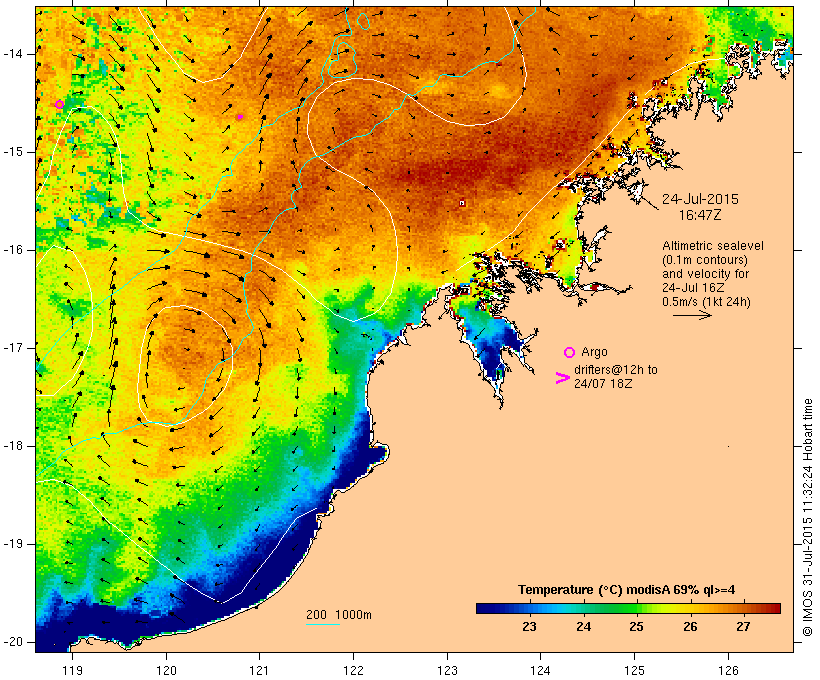The width and height of the screenshot is (820, 680).
Task: Click the latitude axis label -18
Action: (x=12, y=446)
